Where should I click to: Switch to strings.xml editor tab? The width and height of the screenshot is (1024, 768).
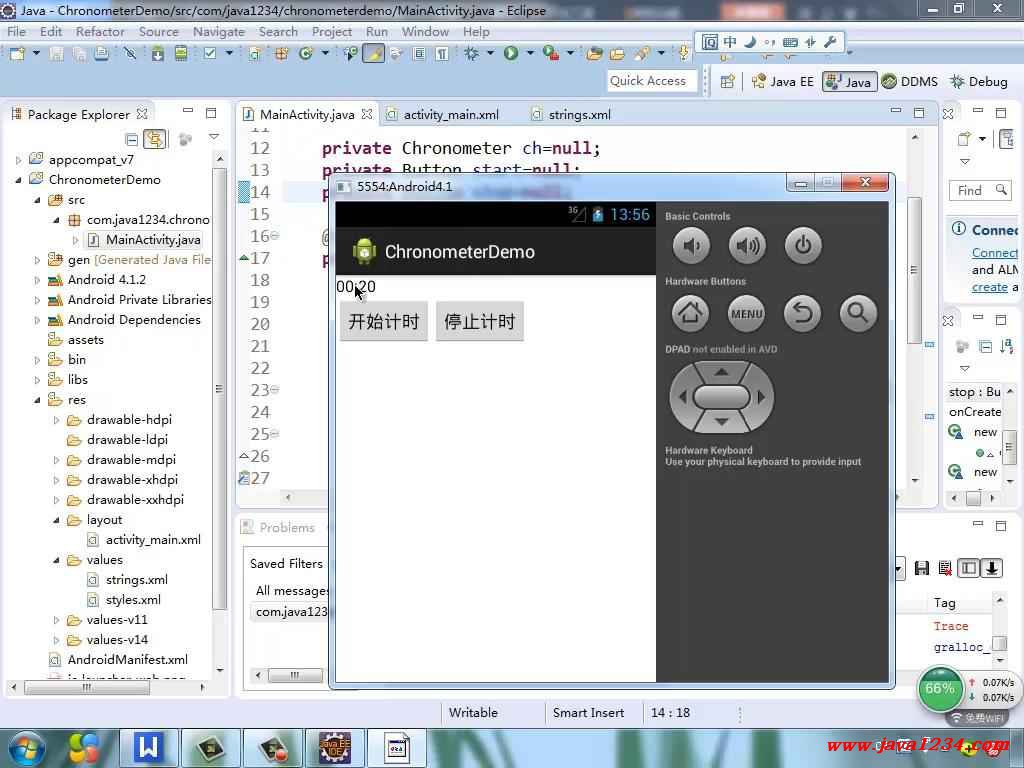[579, 115]
